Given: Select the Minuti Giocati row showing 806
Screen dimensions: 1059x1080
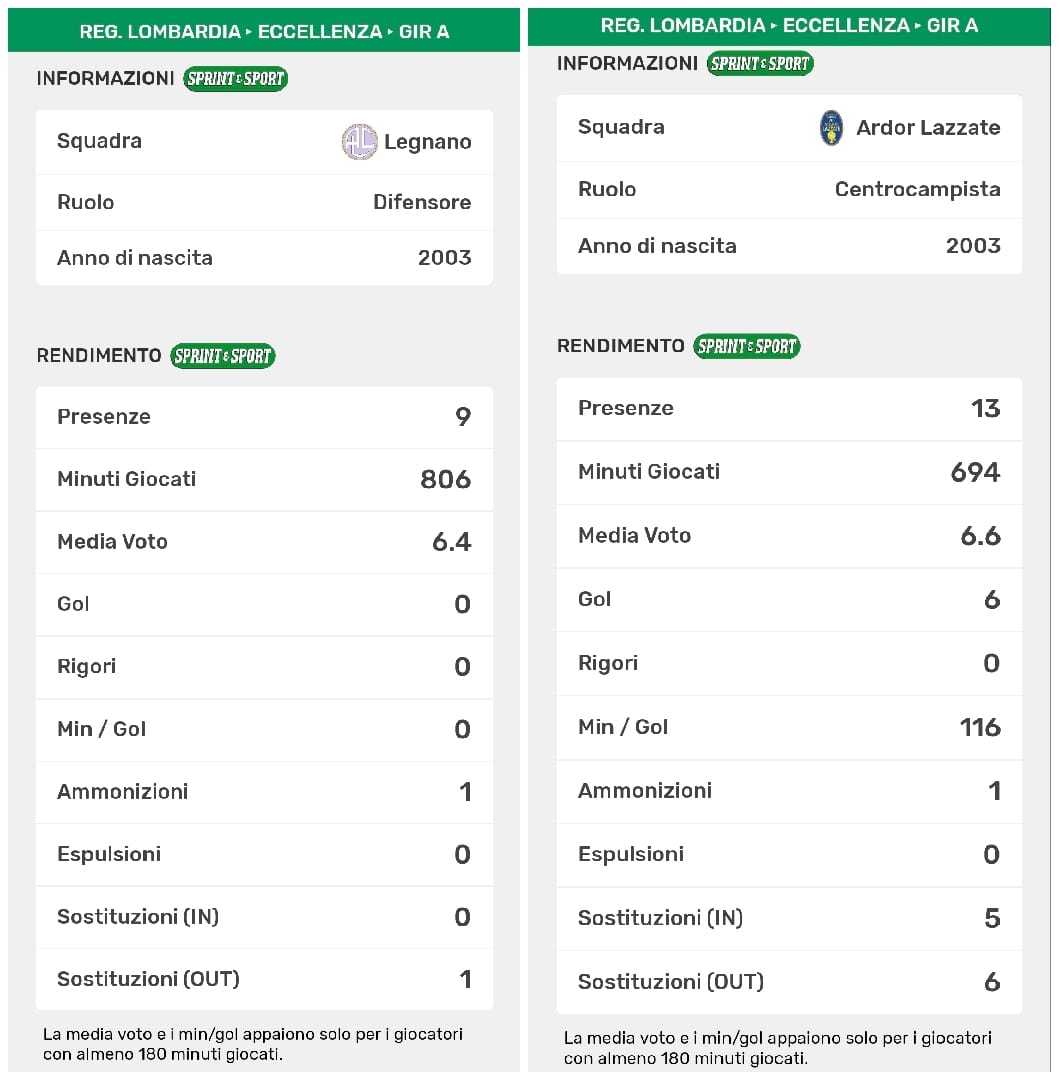Looking at the screenshot, I should coord(264,479).
